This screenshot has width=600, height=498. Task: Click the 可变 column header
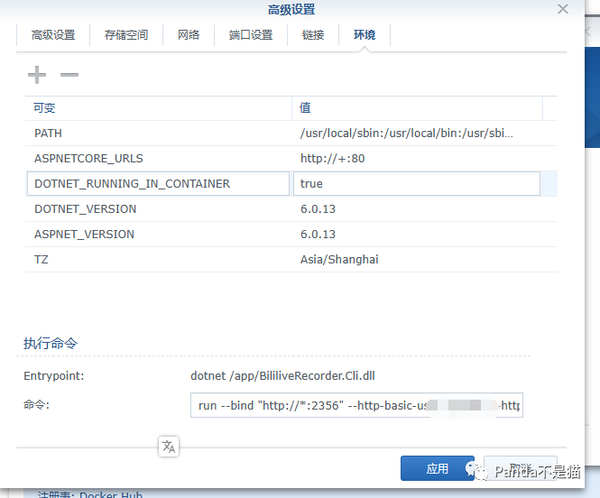click(158, 108)
